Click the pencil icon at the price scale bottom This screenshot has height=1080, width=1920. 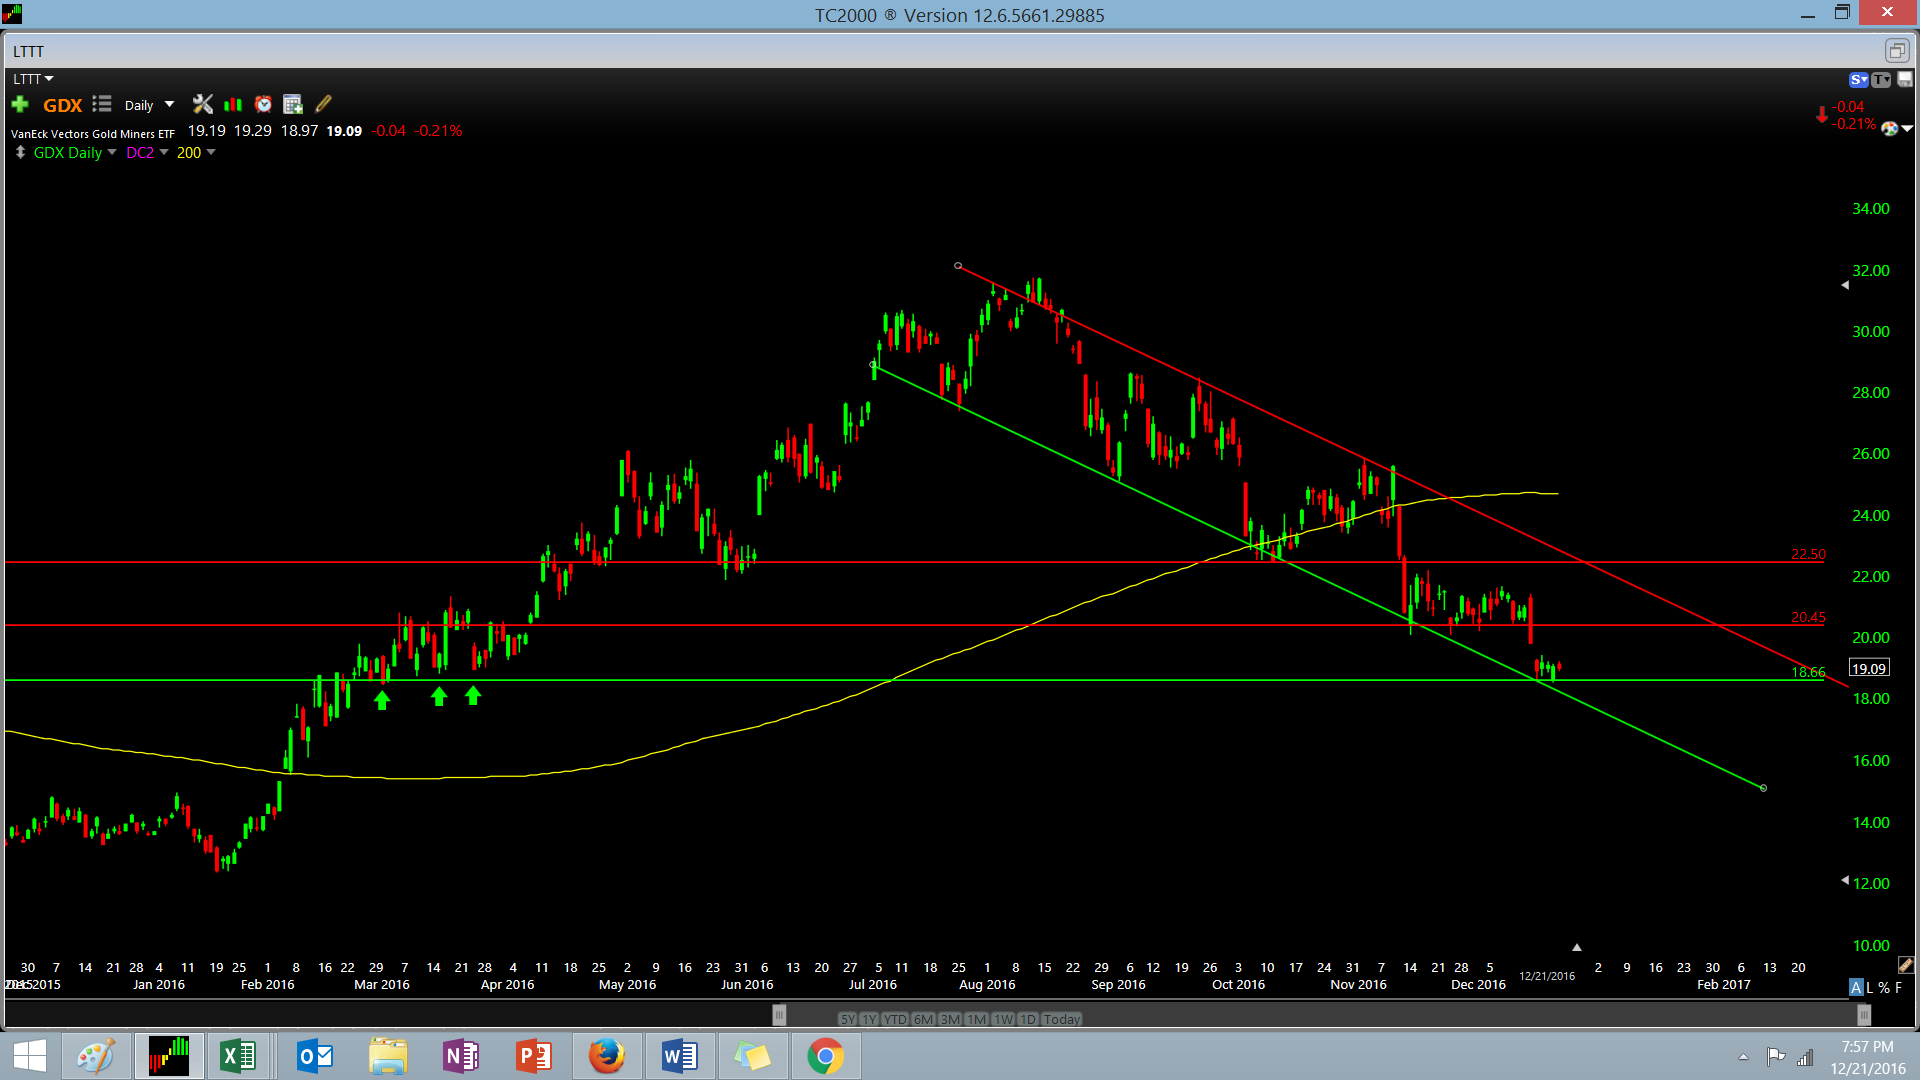coord(1905,965)
